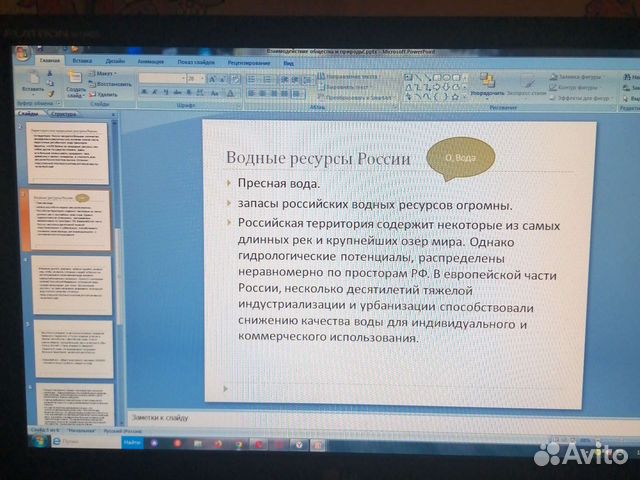Toggle Bold formatting

144,93
